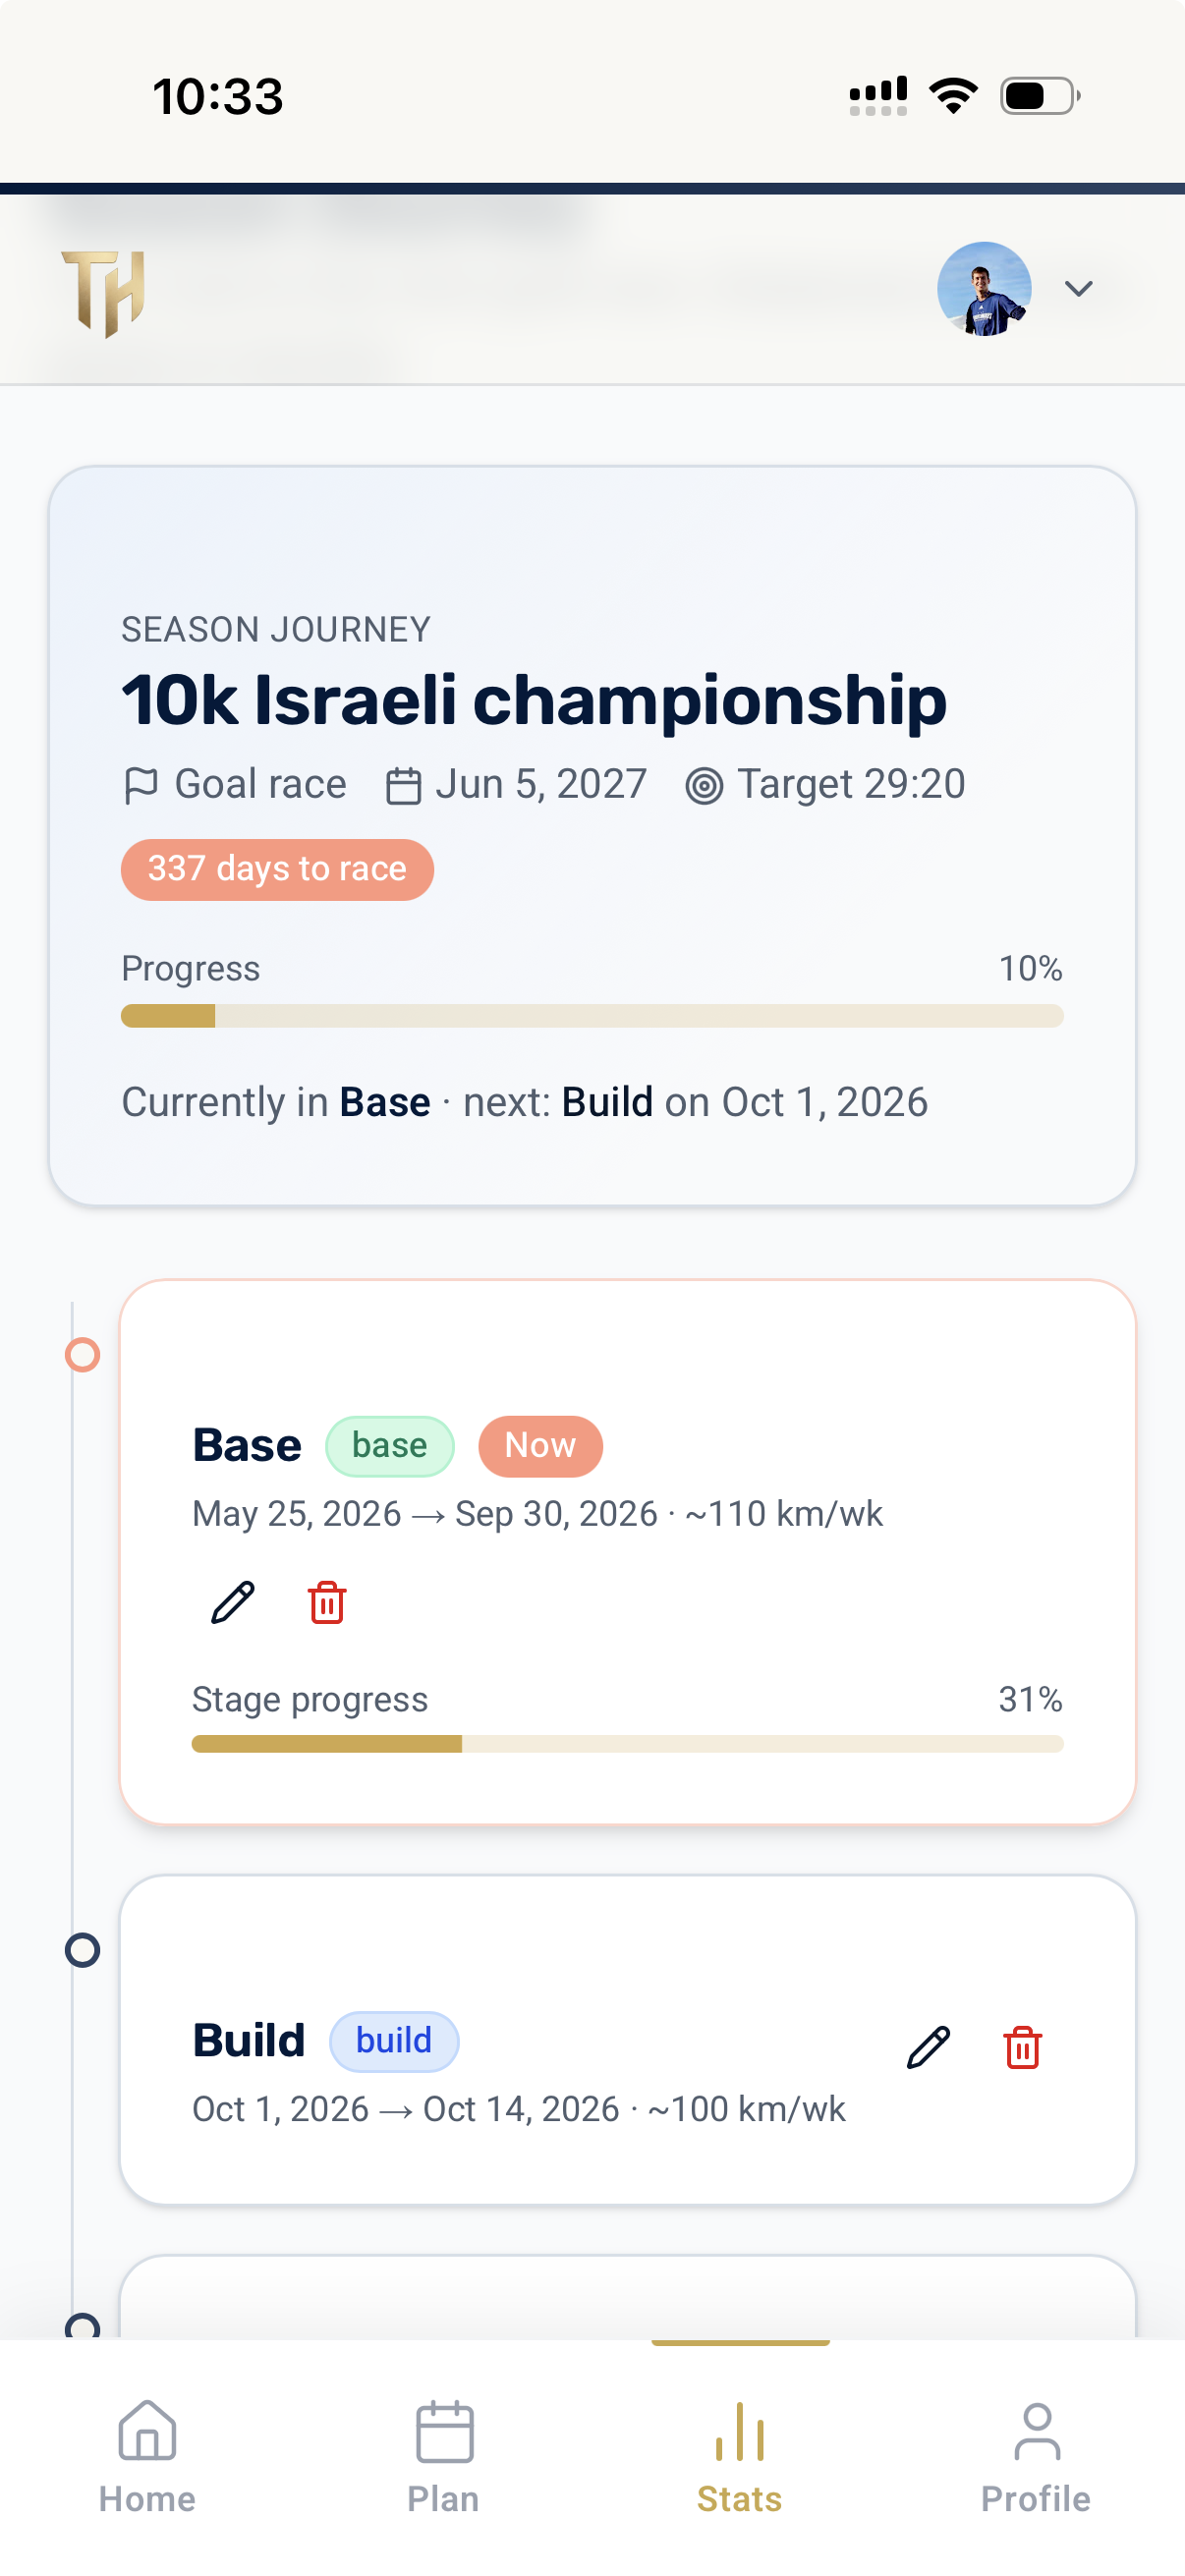This screenshot has height=2576, width=1185.
Task: Open the user profile avatar menu
Action: click(x=984, y=289)
